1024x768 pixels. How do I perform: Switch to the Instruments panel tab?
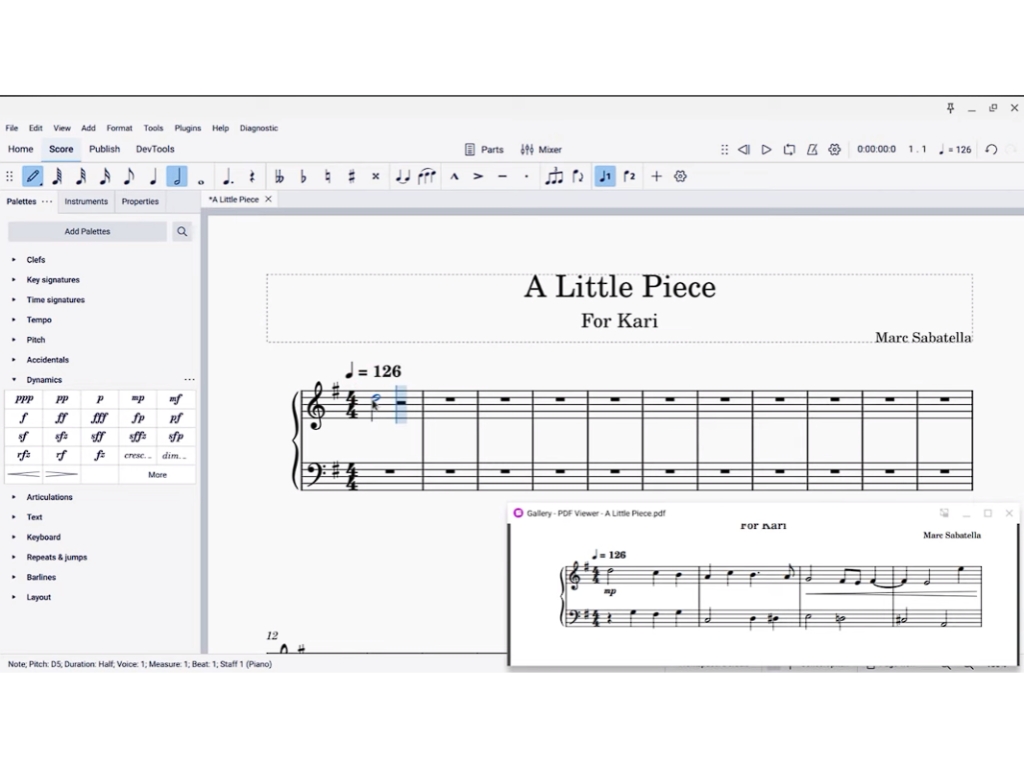(x=86, y=201)
